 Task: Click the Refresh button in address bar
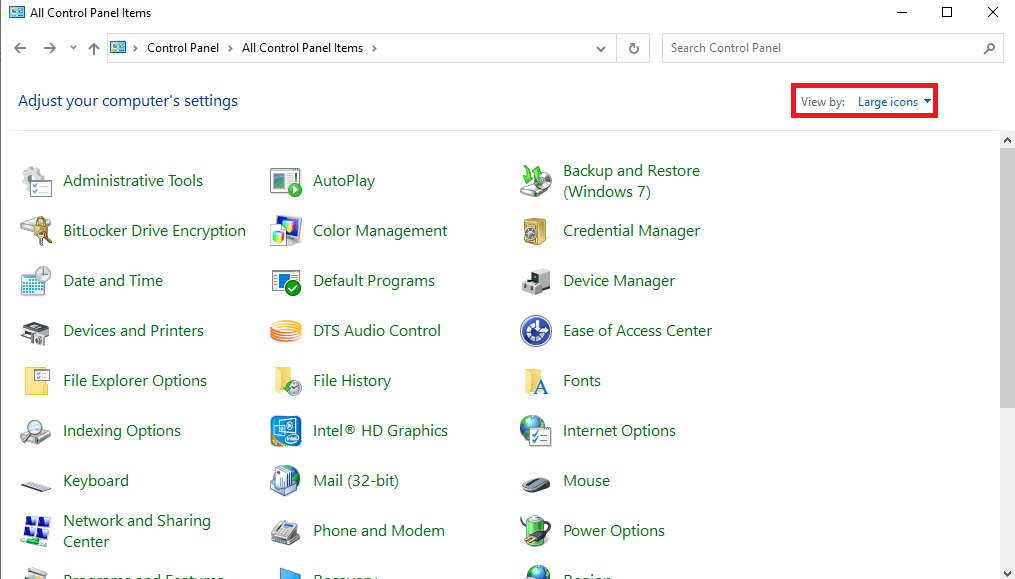633,48
